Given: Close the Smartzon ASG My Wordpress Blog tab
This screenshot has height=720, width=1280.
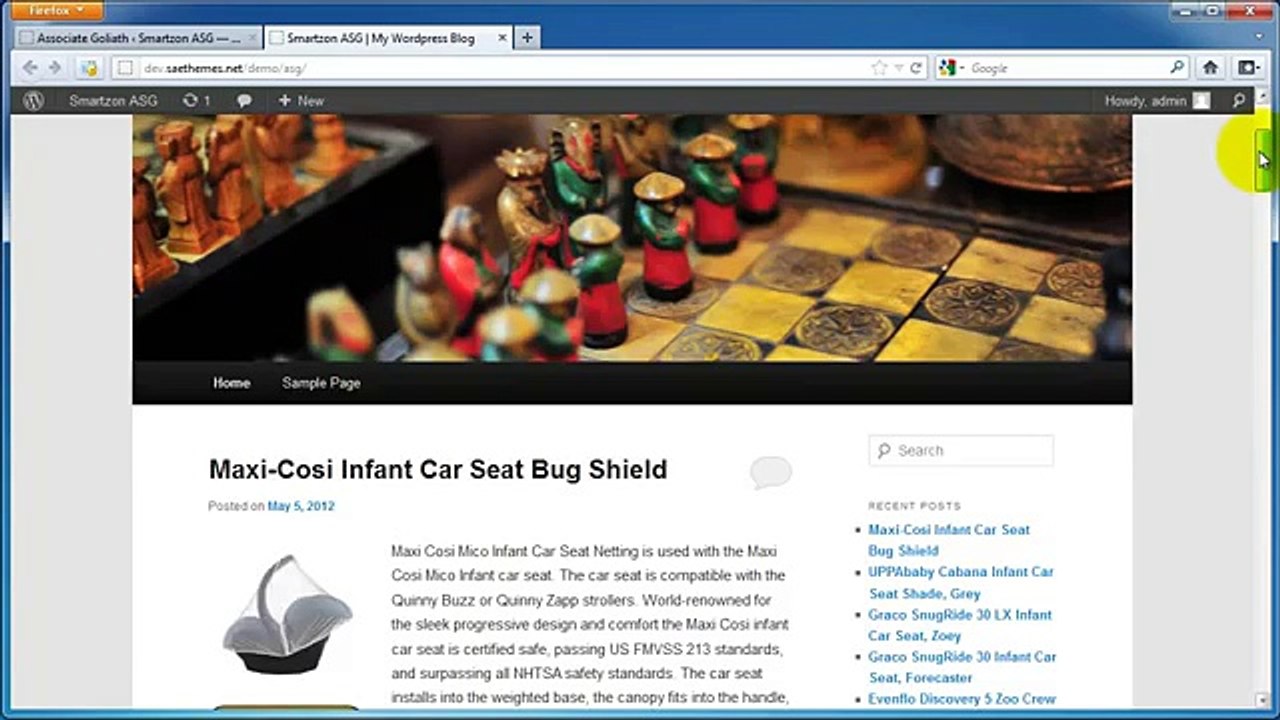Looking at the screenshot, I should click(502, 38).
